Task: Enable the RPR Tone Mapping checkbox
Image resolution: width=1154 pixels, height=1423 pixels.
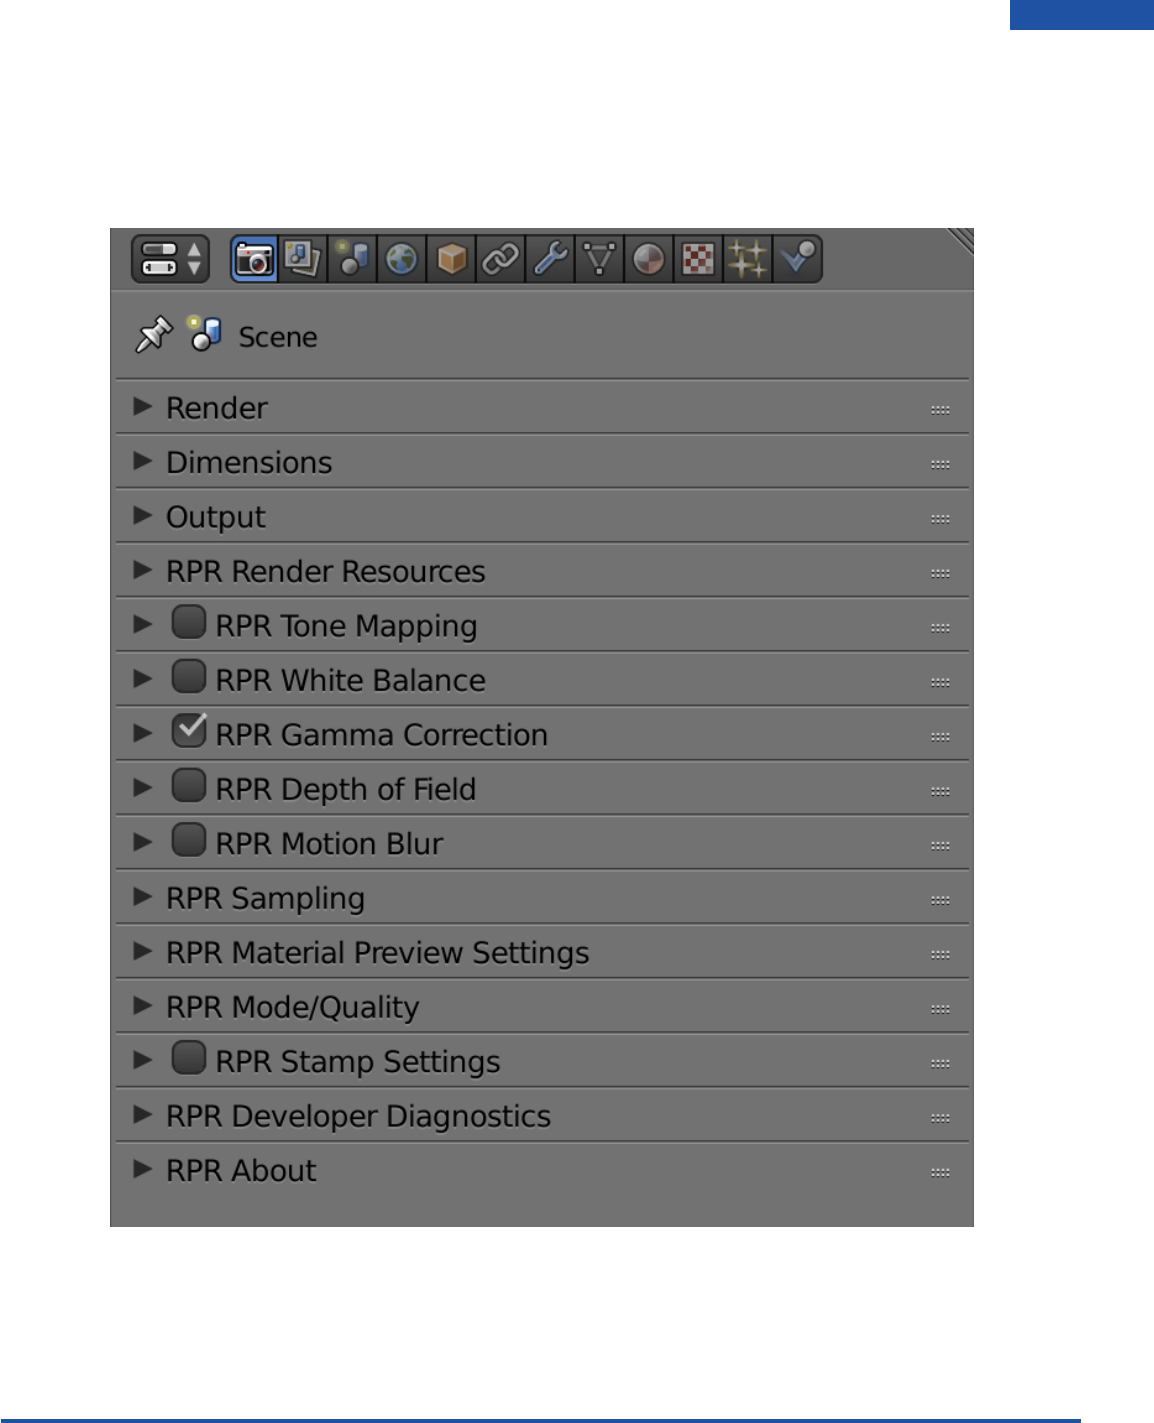Action: (x=189, y=622)
